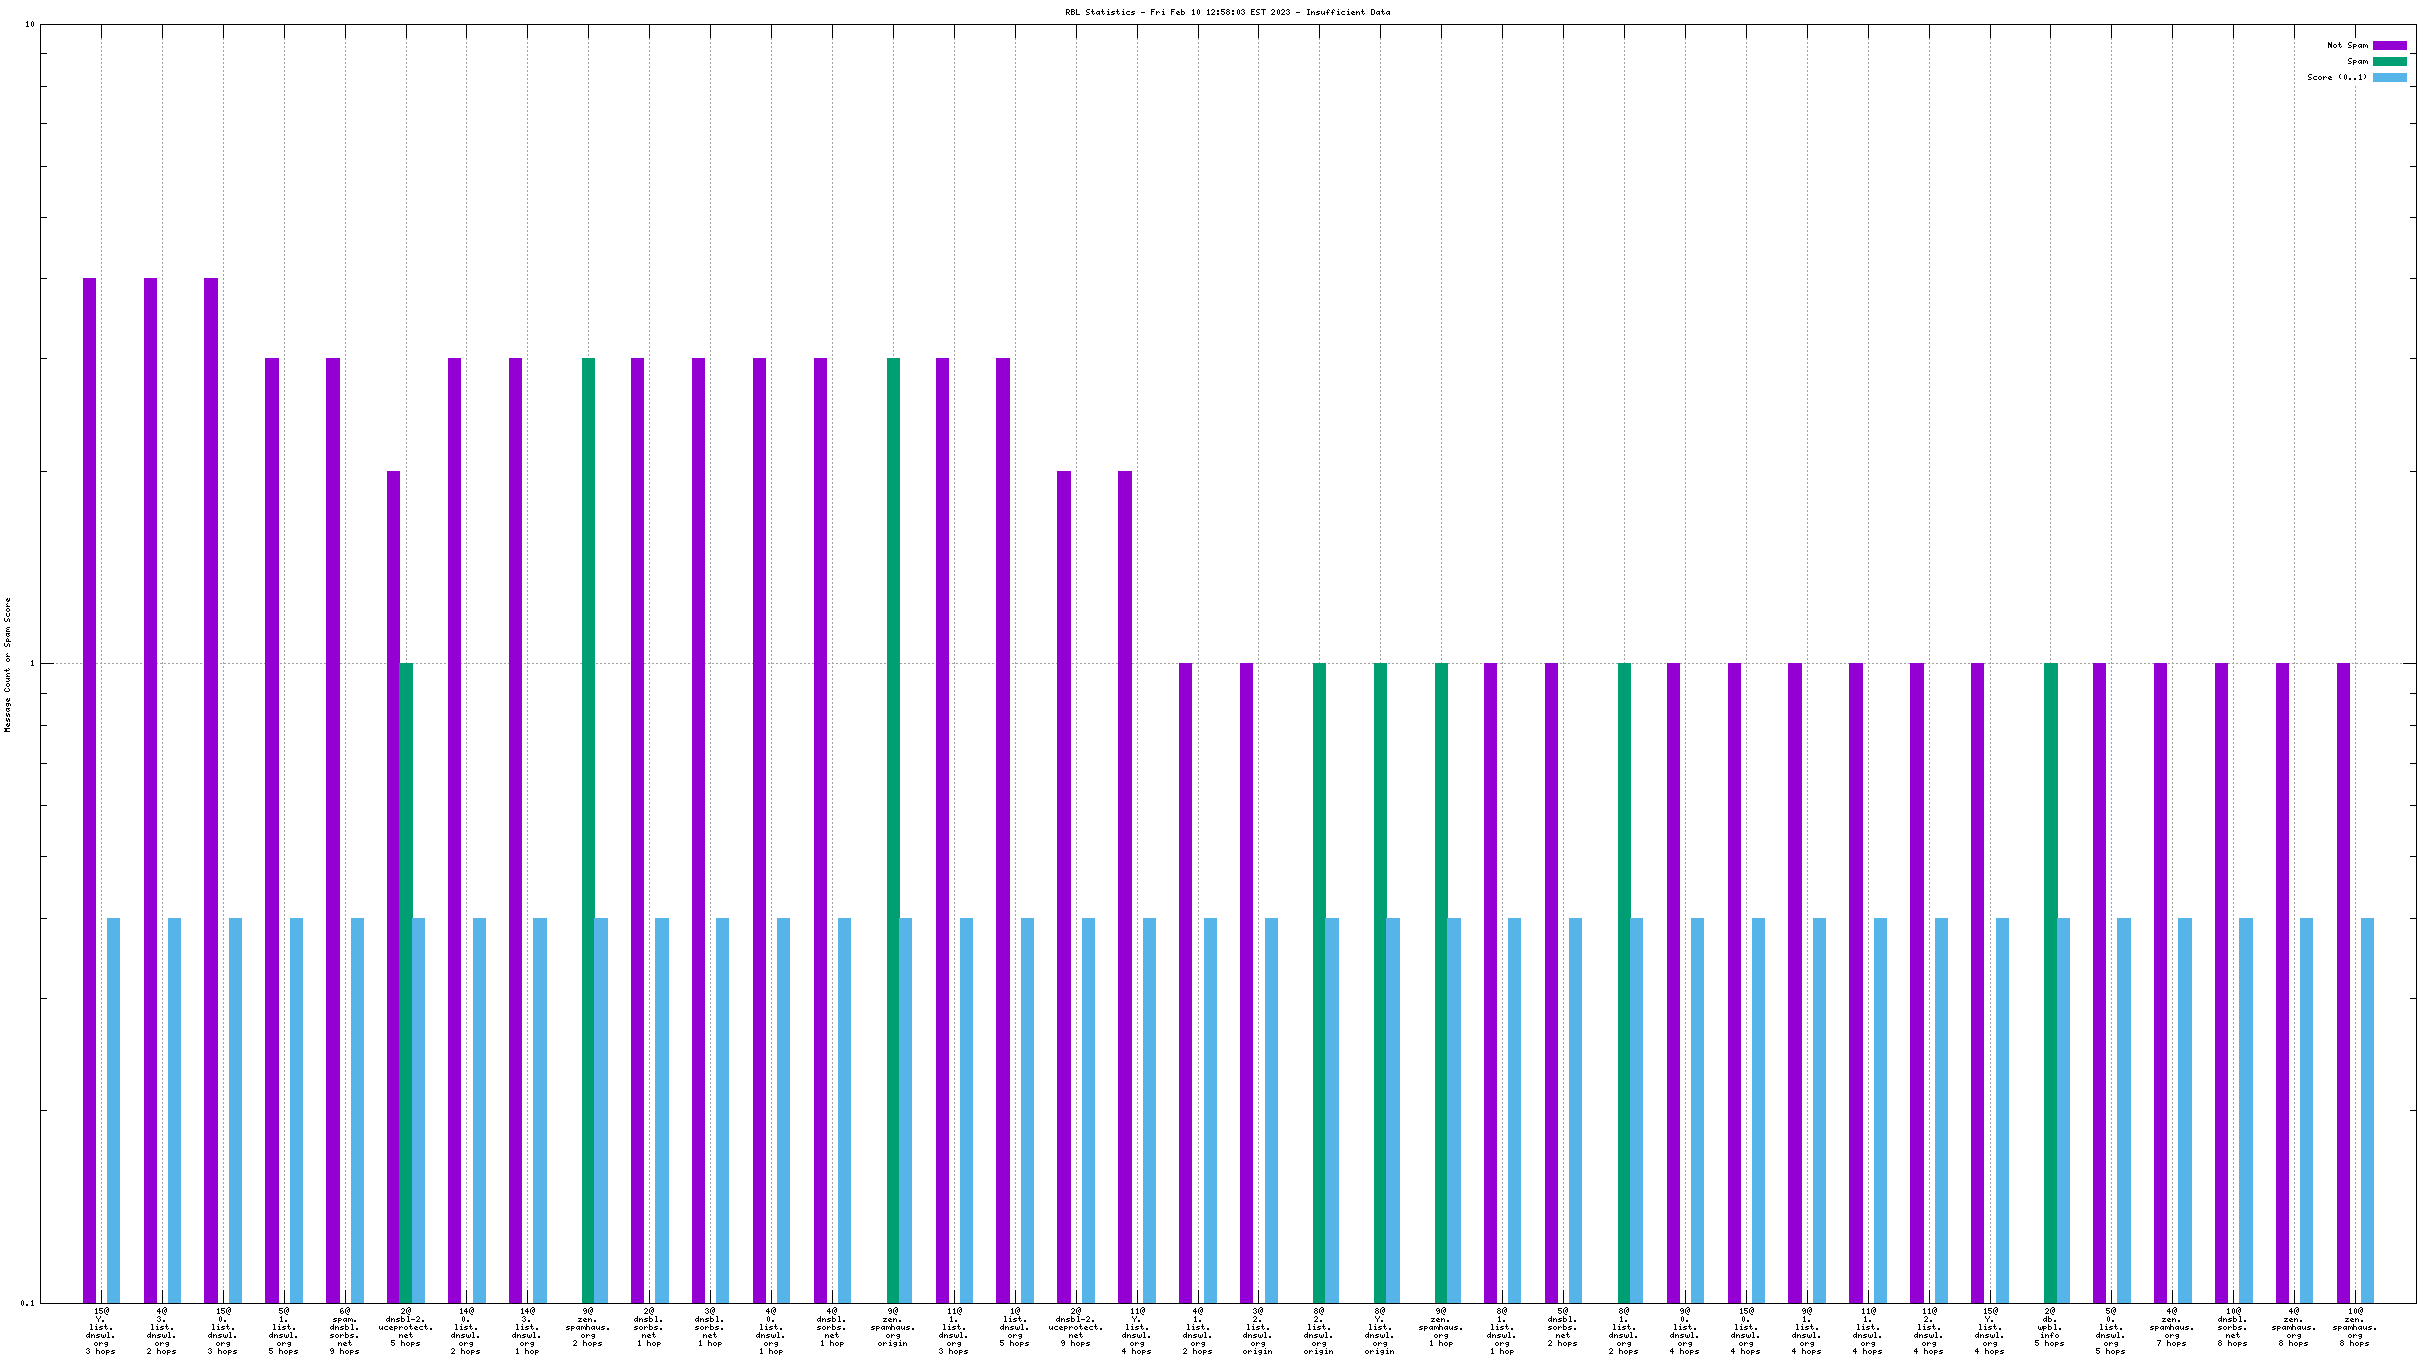
Task: Click the spam.dnsbl.sorbs.net 9 hops label
Action: click(344, 1330)
